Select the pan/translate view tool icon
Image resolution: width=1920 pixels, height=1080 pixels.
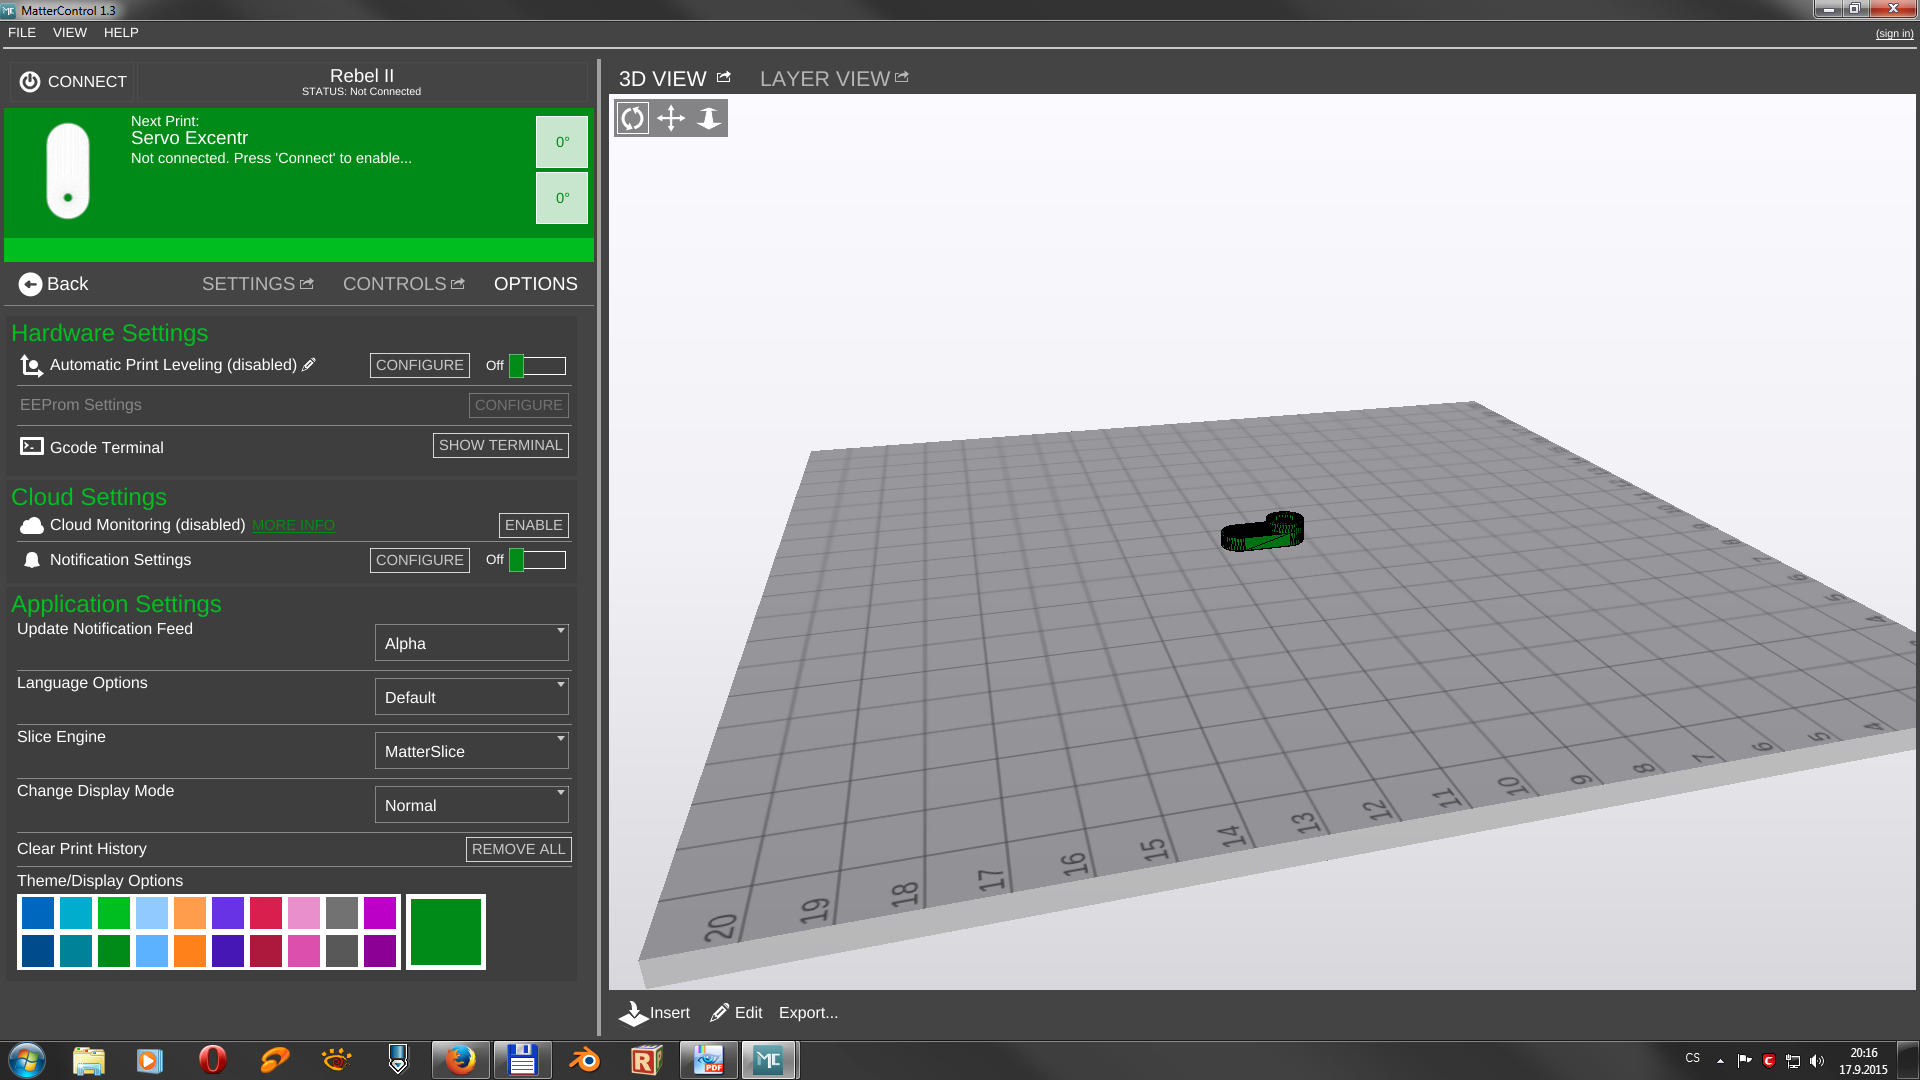pos(671,118)
